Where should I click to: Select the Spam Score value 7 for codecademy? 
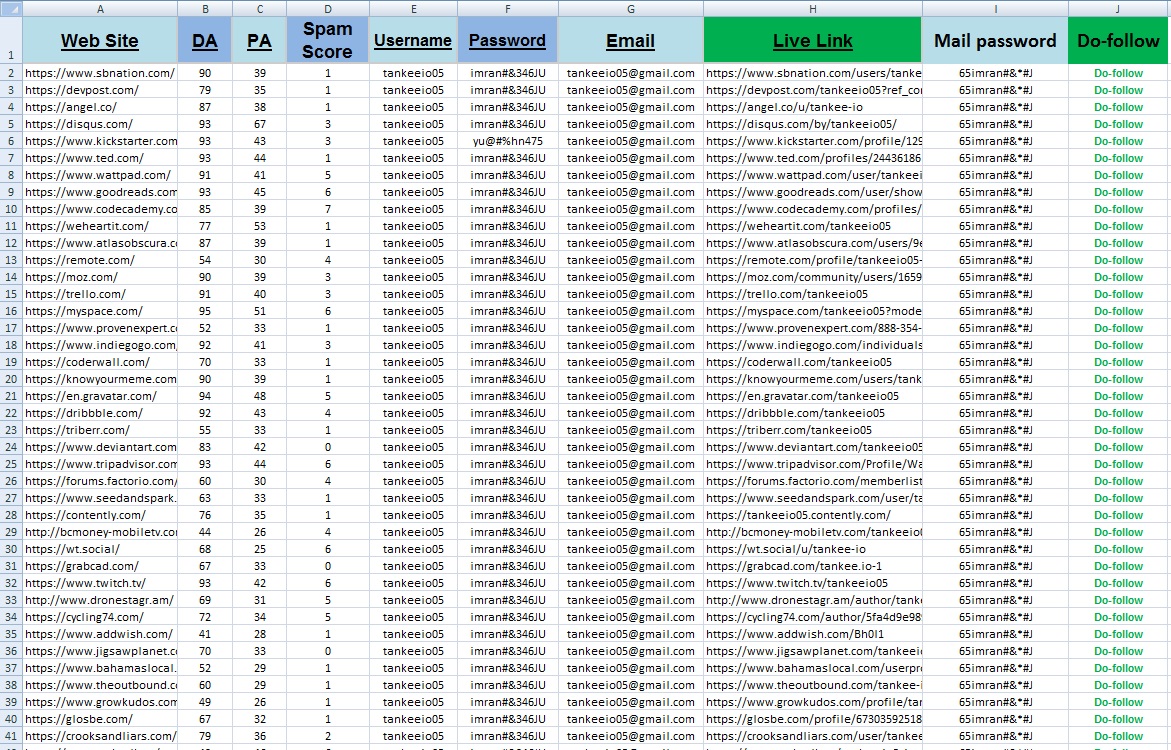[327, 209]
